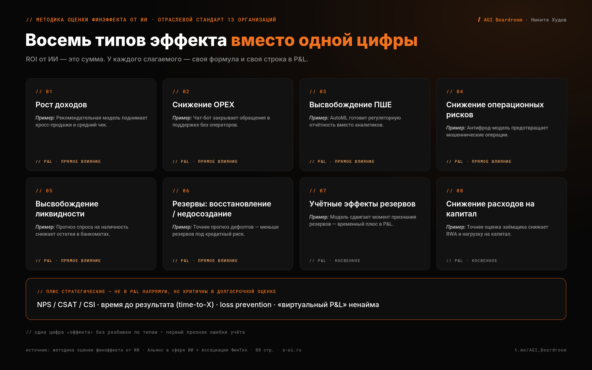This screenshot has width=592, height=370.
Task: Click 'P&L · косвенное' tag in 'Учётные эффекты резервов' card
Action: [335, 261]
